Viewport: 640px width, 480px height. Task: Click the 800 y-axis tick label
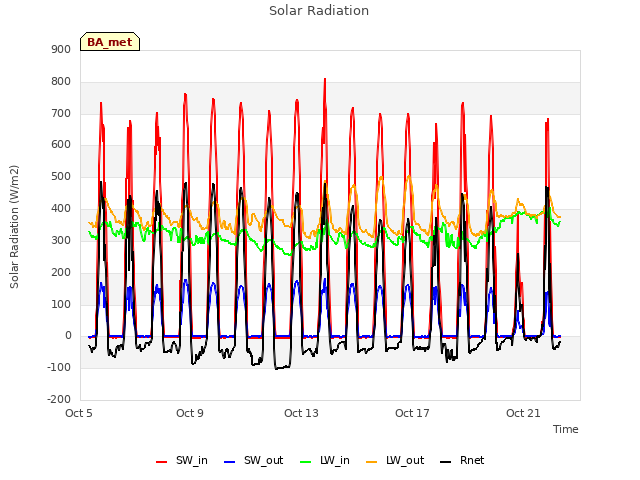(x=61, y=81)
